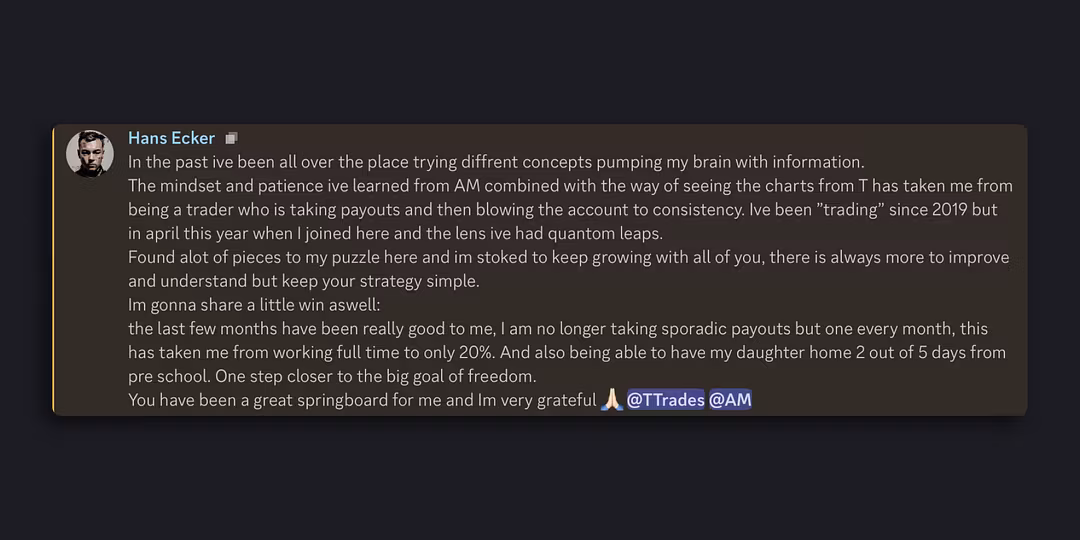Click the praying hands emoji

click(x=612, y=400)
